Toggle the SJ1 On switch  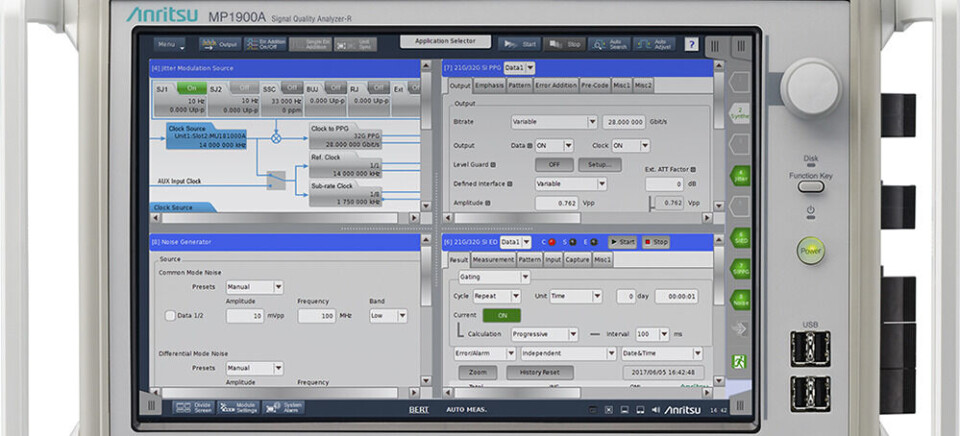(192, 88)
